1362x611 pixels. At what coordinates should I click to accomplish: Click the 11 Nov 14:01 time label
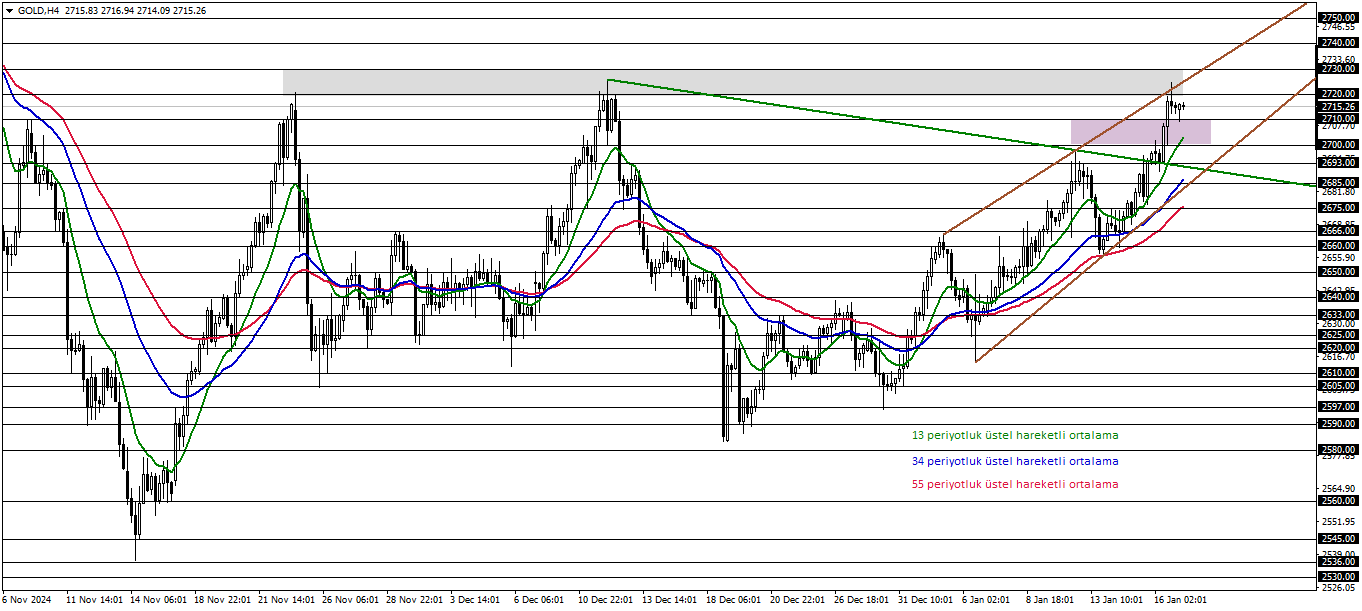94,601
